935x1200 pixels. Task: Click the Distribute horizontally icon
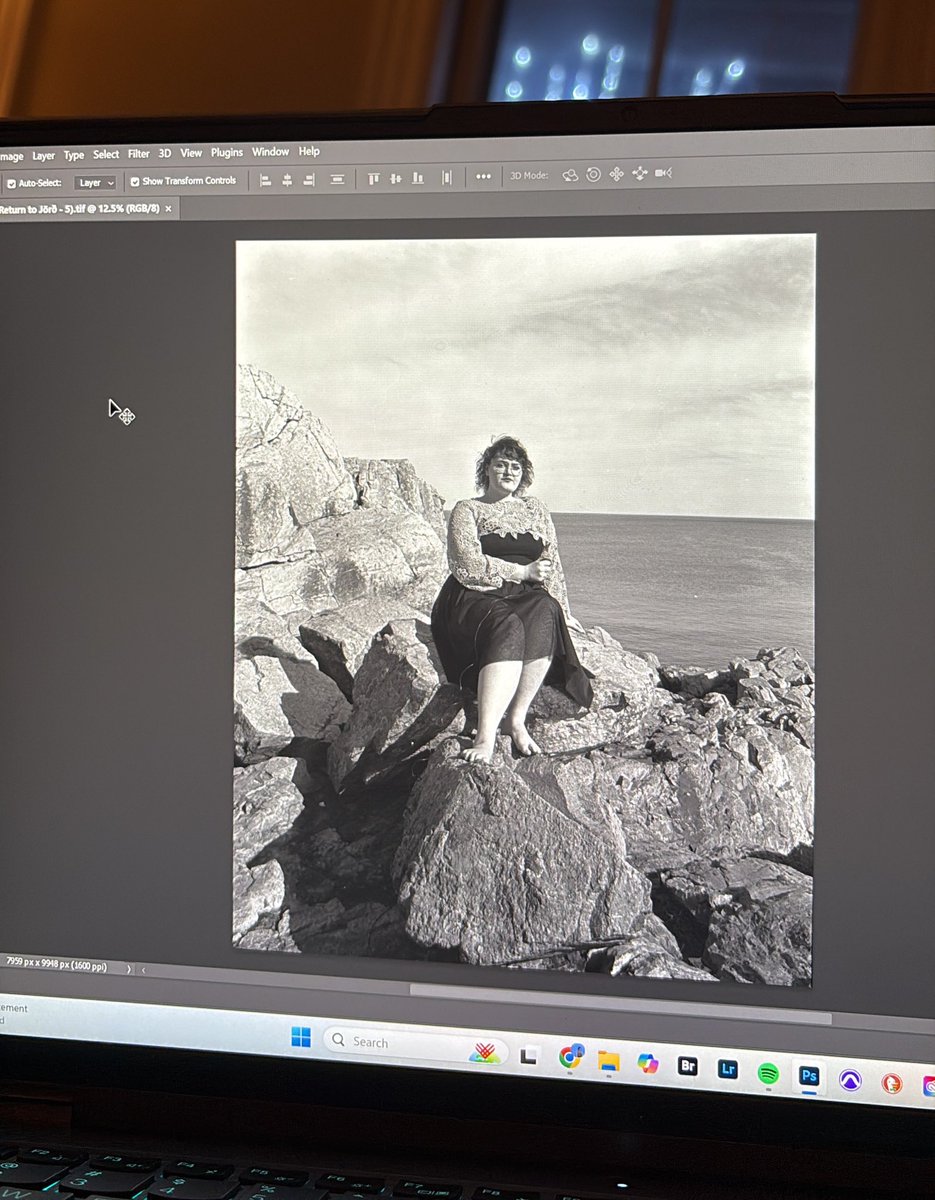(x=447, y=177)
